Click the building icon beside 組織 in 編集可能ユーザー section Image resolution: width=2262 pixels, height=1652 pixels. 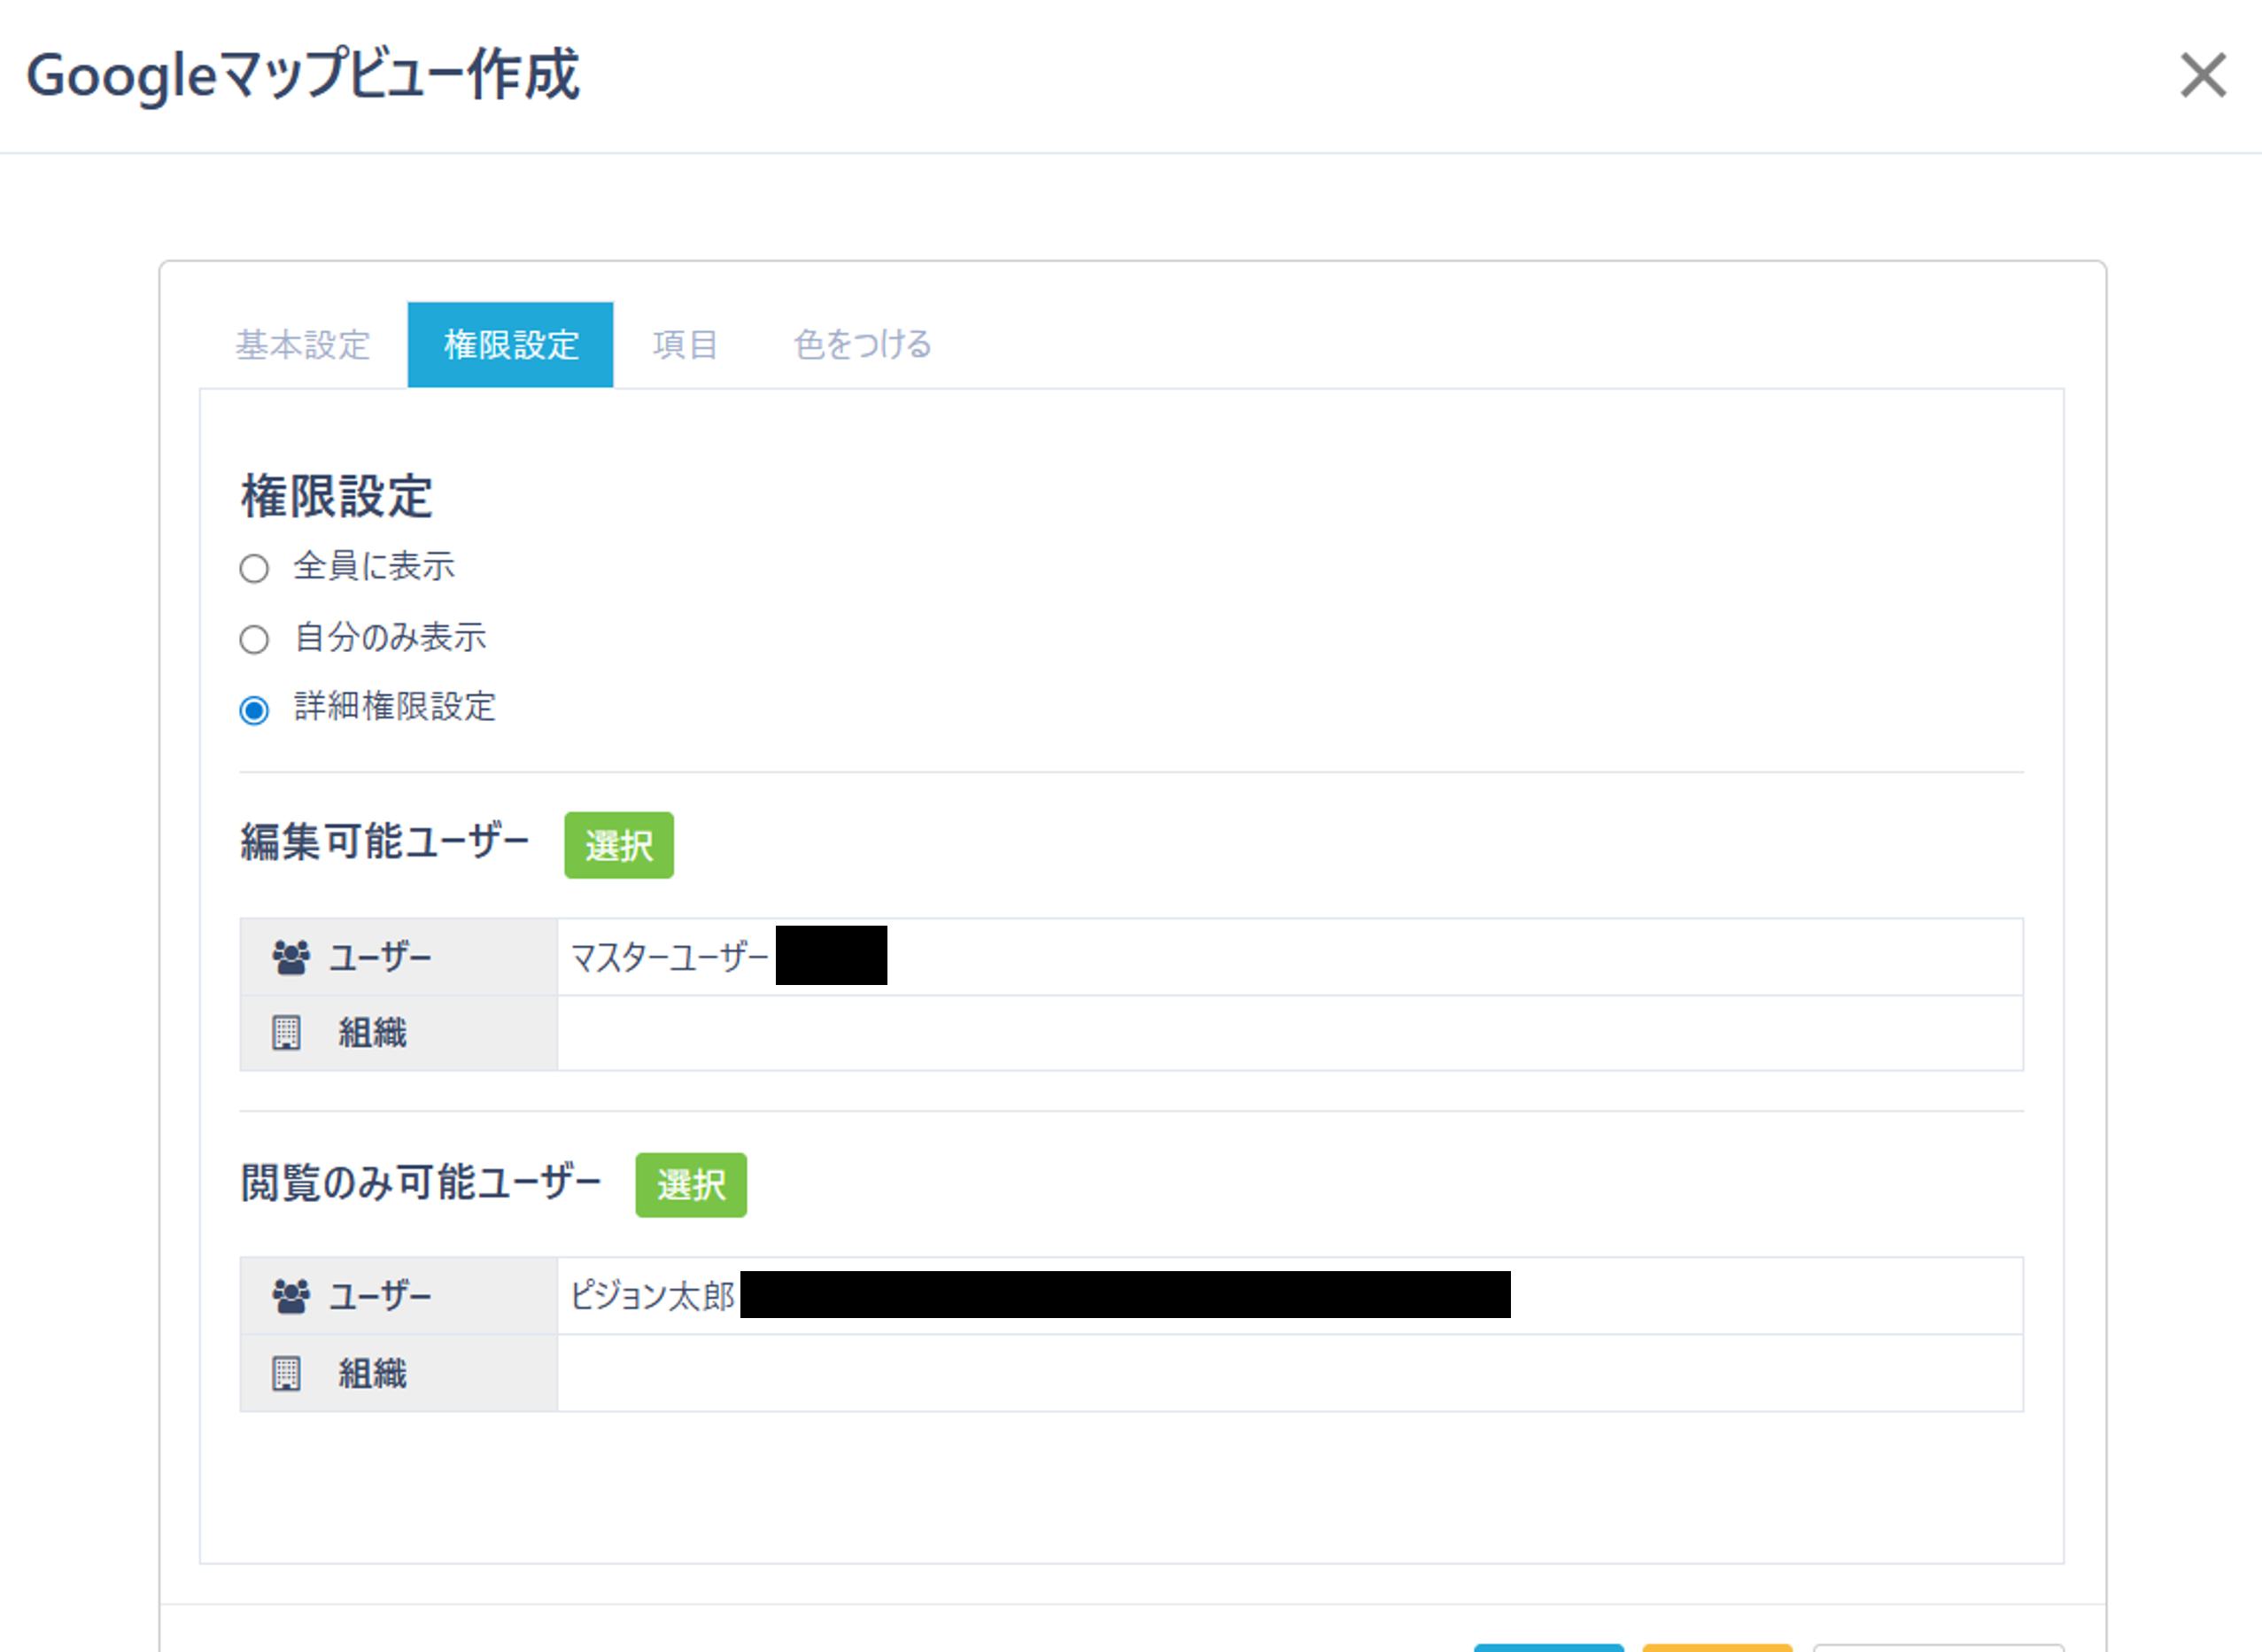point(289,1031)
